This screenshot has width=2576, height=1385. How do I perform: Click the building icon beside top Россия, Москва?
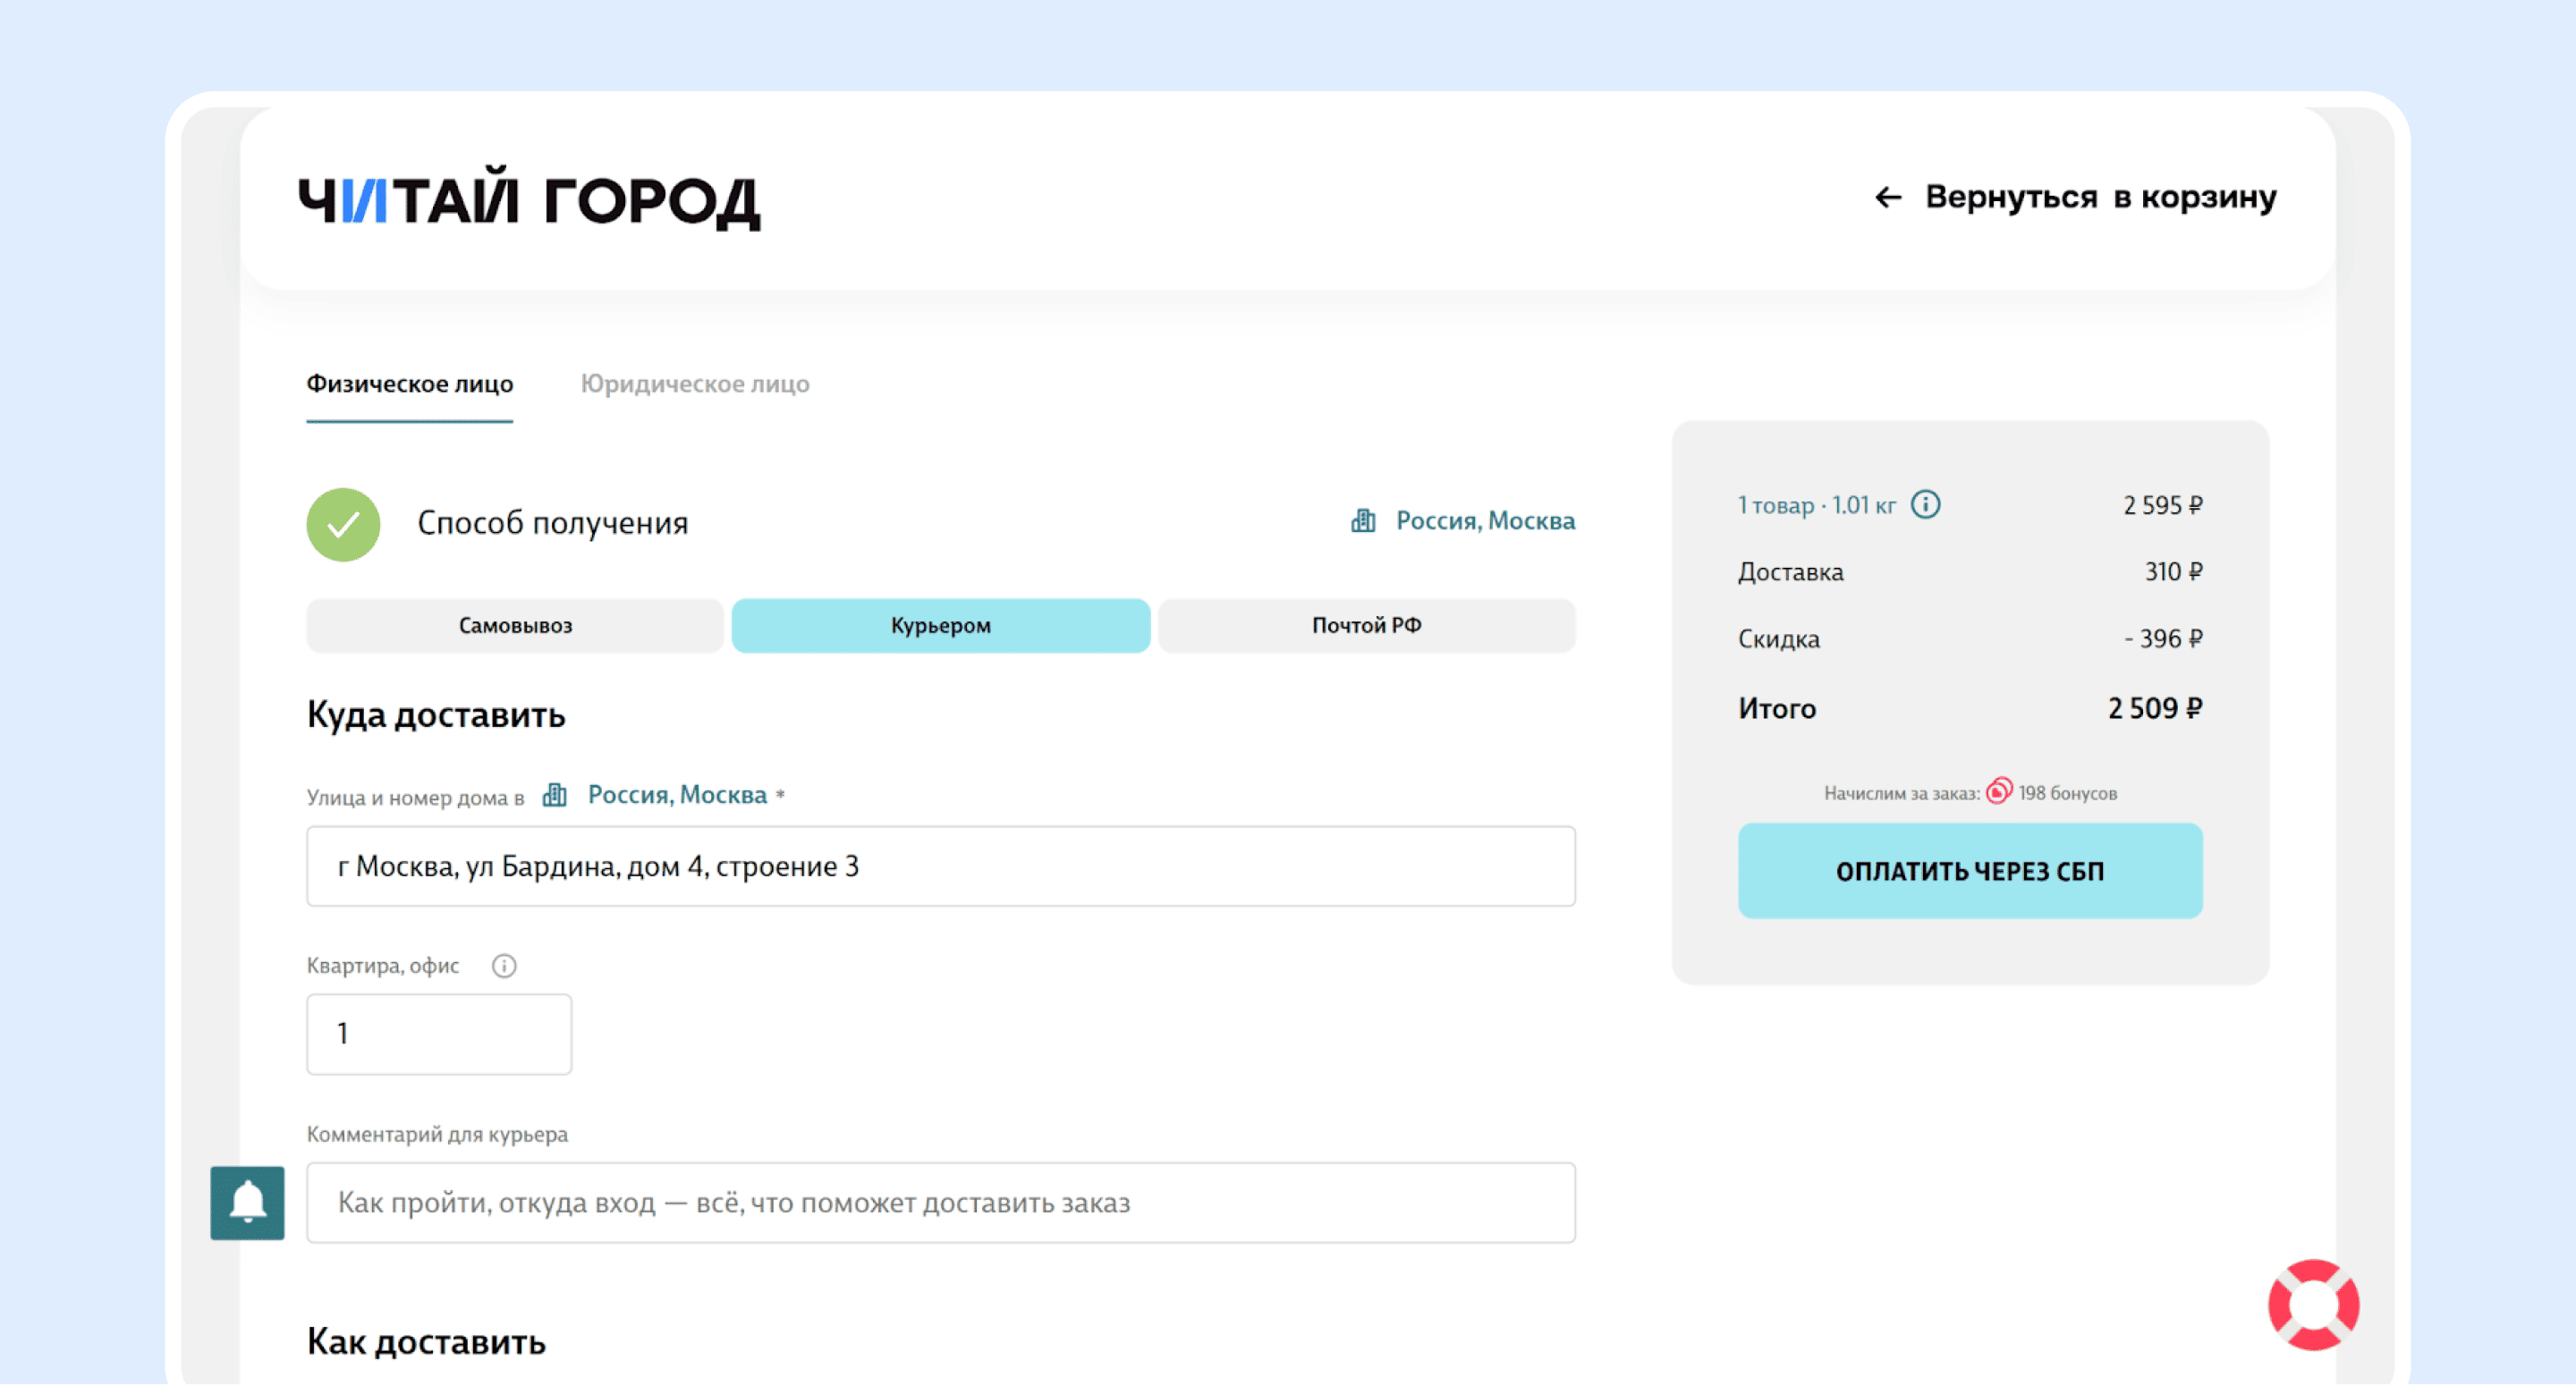(x=1363, y=521)
